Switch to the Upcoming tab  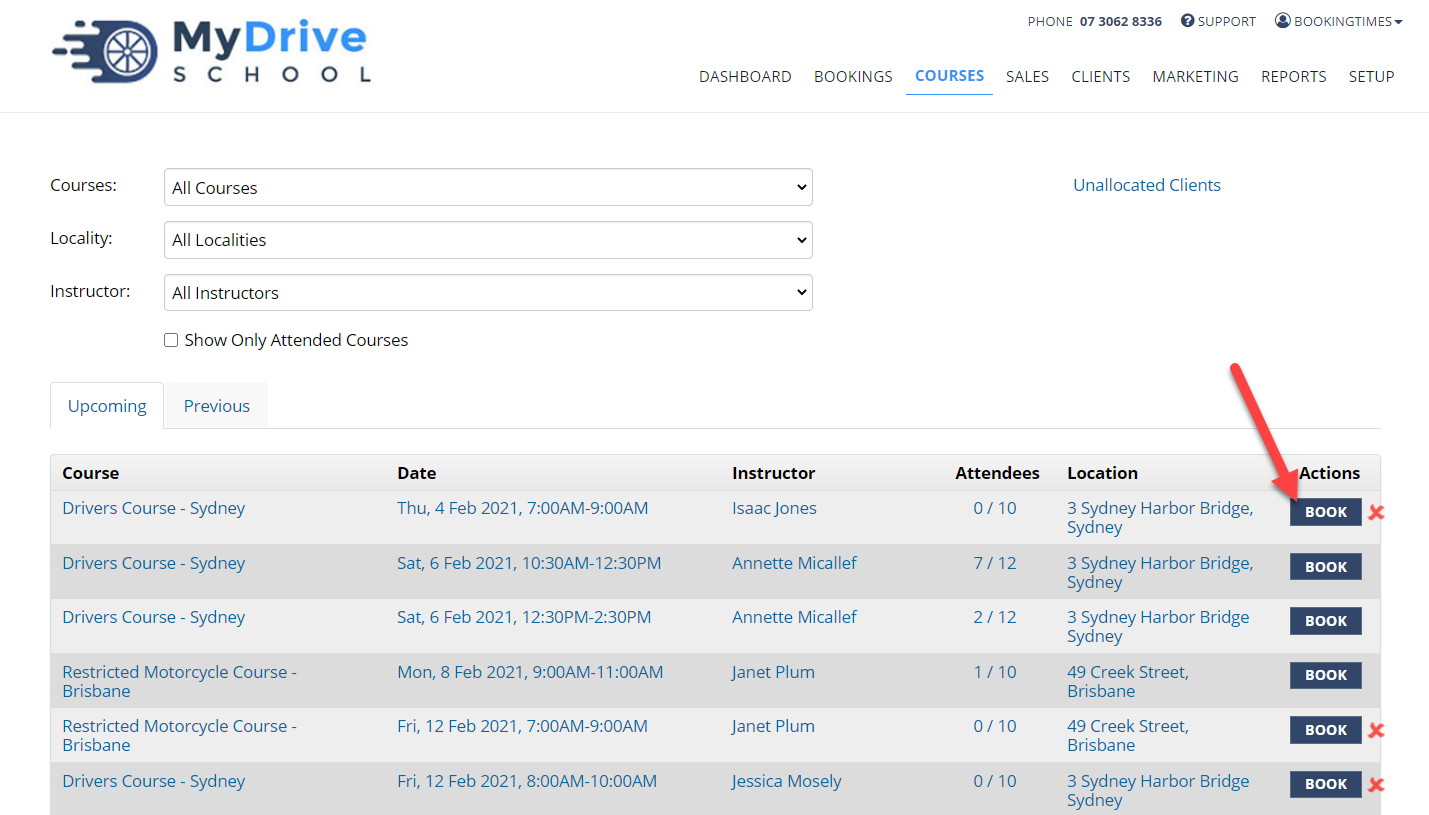pos(107,406)
